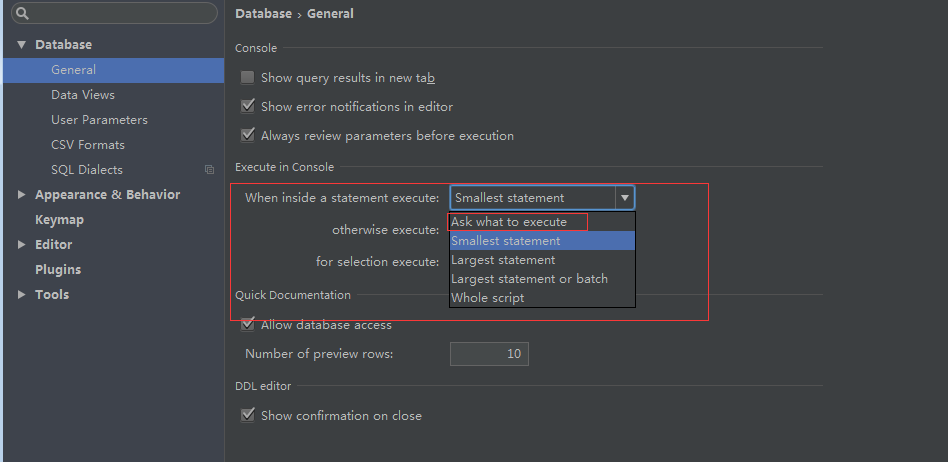Image resolution: width=948 pixels, height=462 pixels.
Task: Toggle Always review parameters before execution
Action: tap(247, 135)
